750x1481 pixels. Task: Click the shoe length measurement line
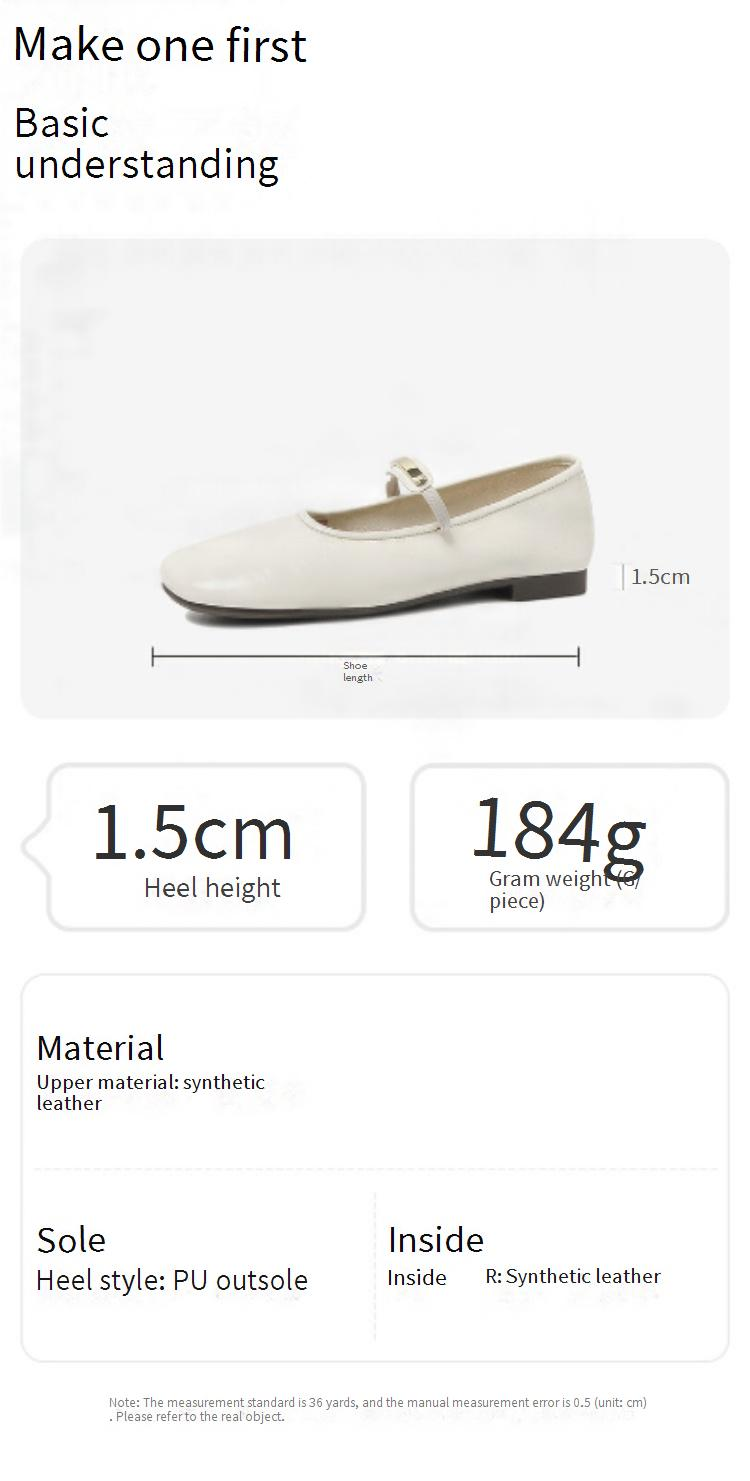[x=250, y=657]
